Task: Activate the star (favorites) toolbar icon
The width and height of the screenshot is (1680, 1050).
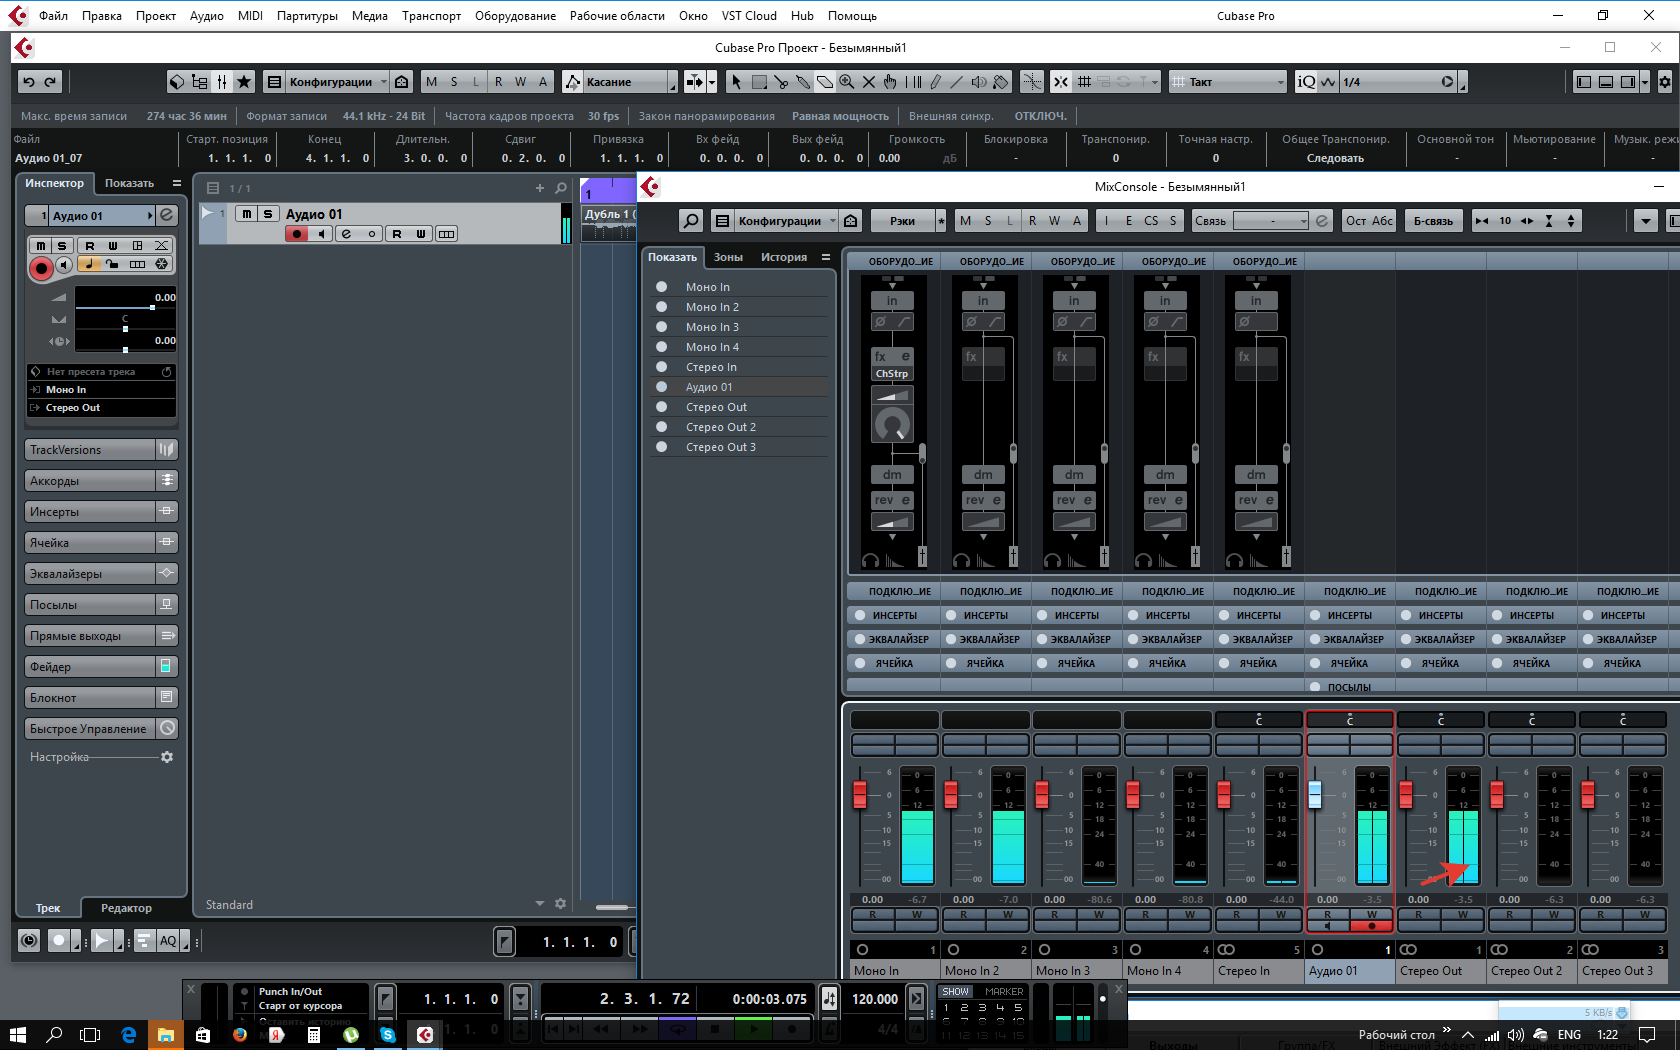Action: pos(244,82)
